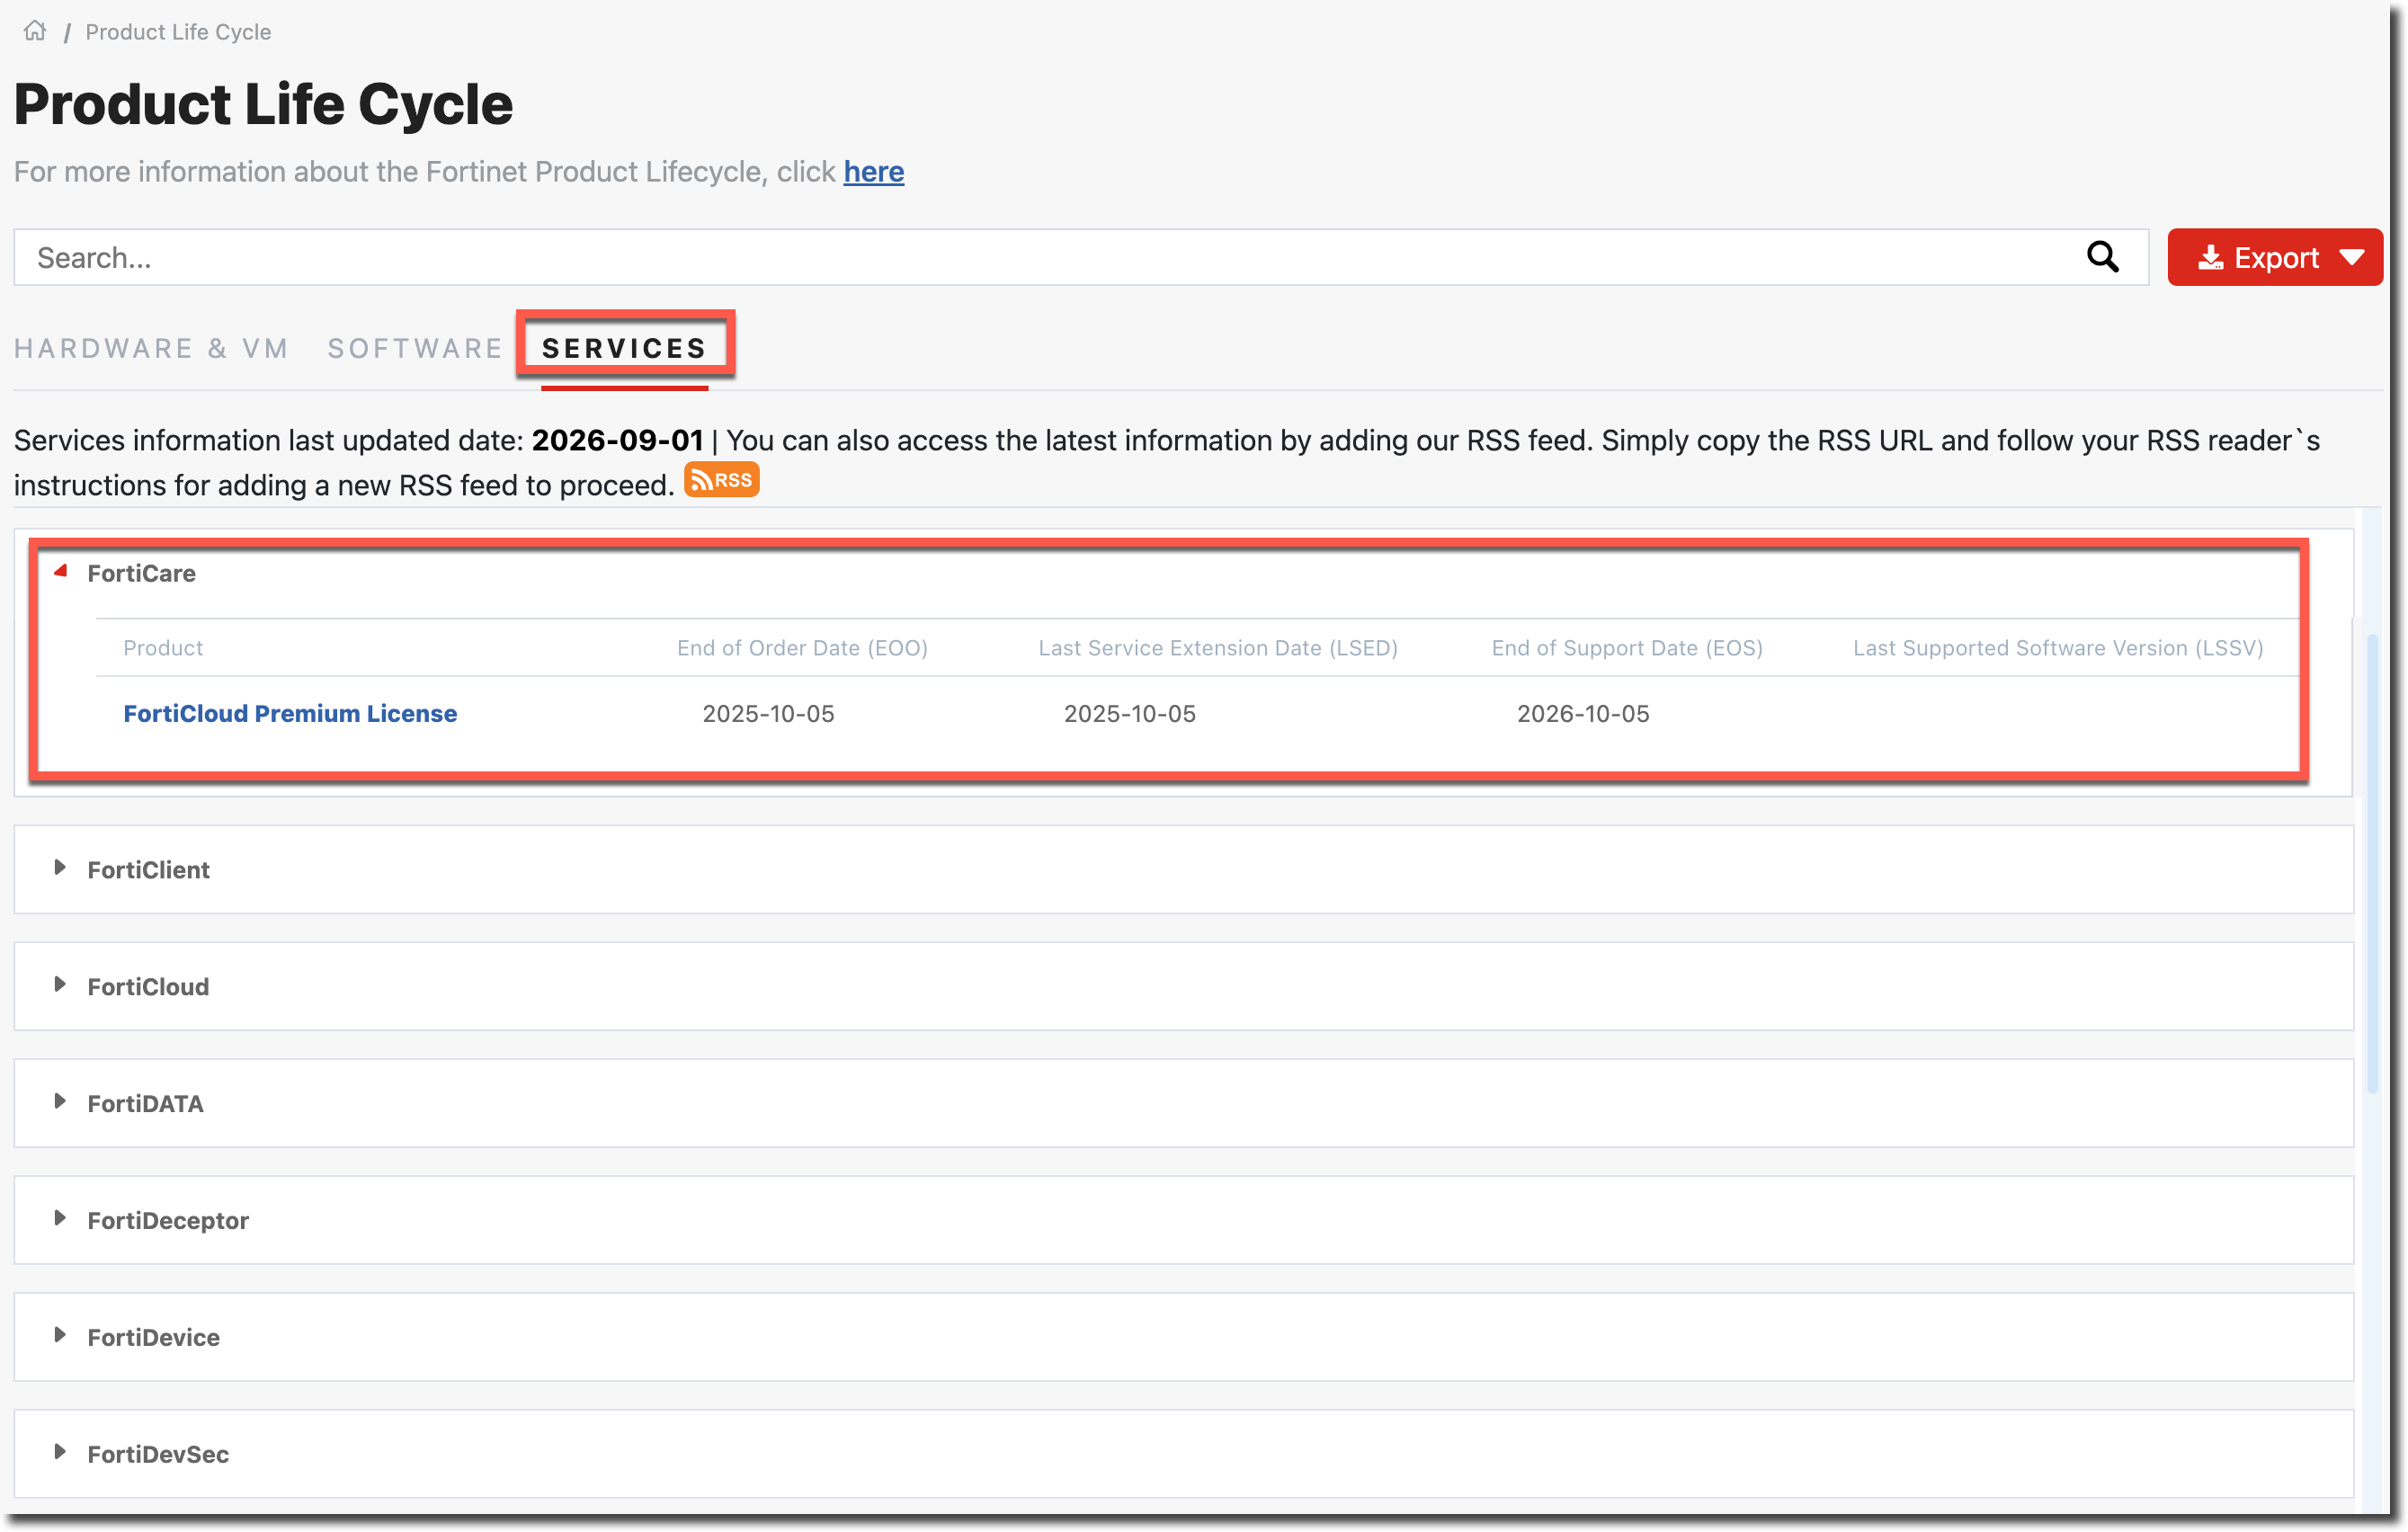Collapse the FortiCare section triangle

click(x=61, y=571)
